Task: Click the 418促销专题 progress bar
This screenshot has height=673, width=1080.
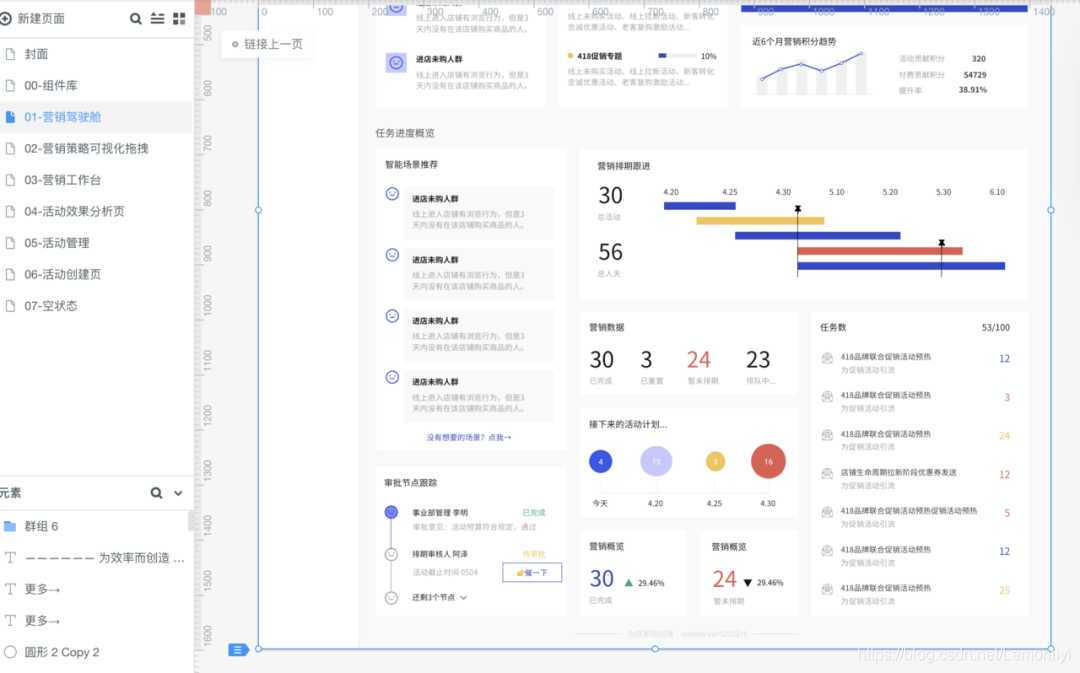Action: [676, 56]
